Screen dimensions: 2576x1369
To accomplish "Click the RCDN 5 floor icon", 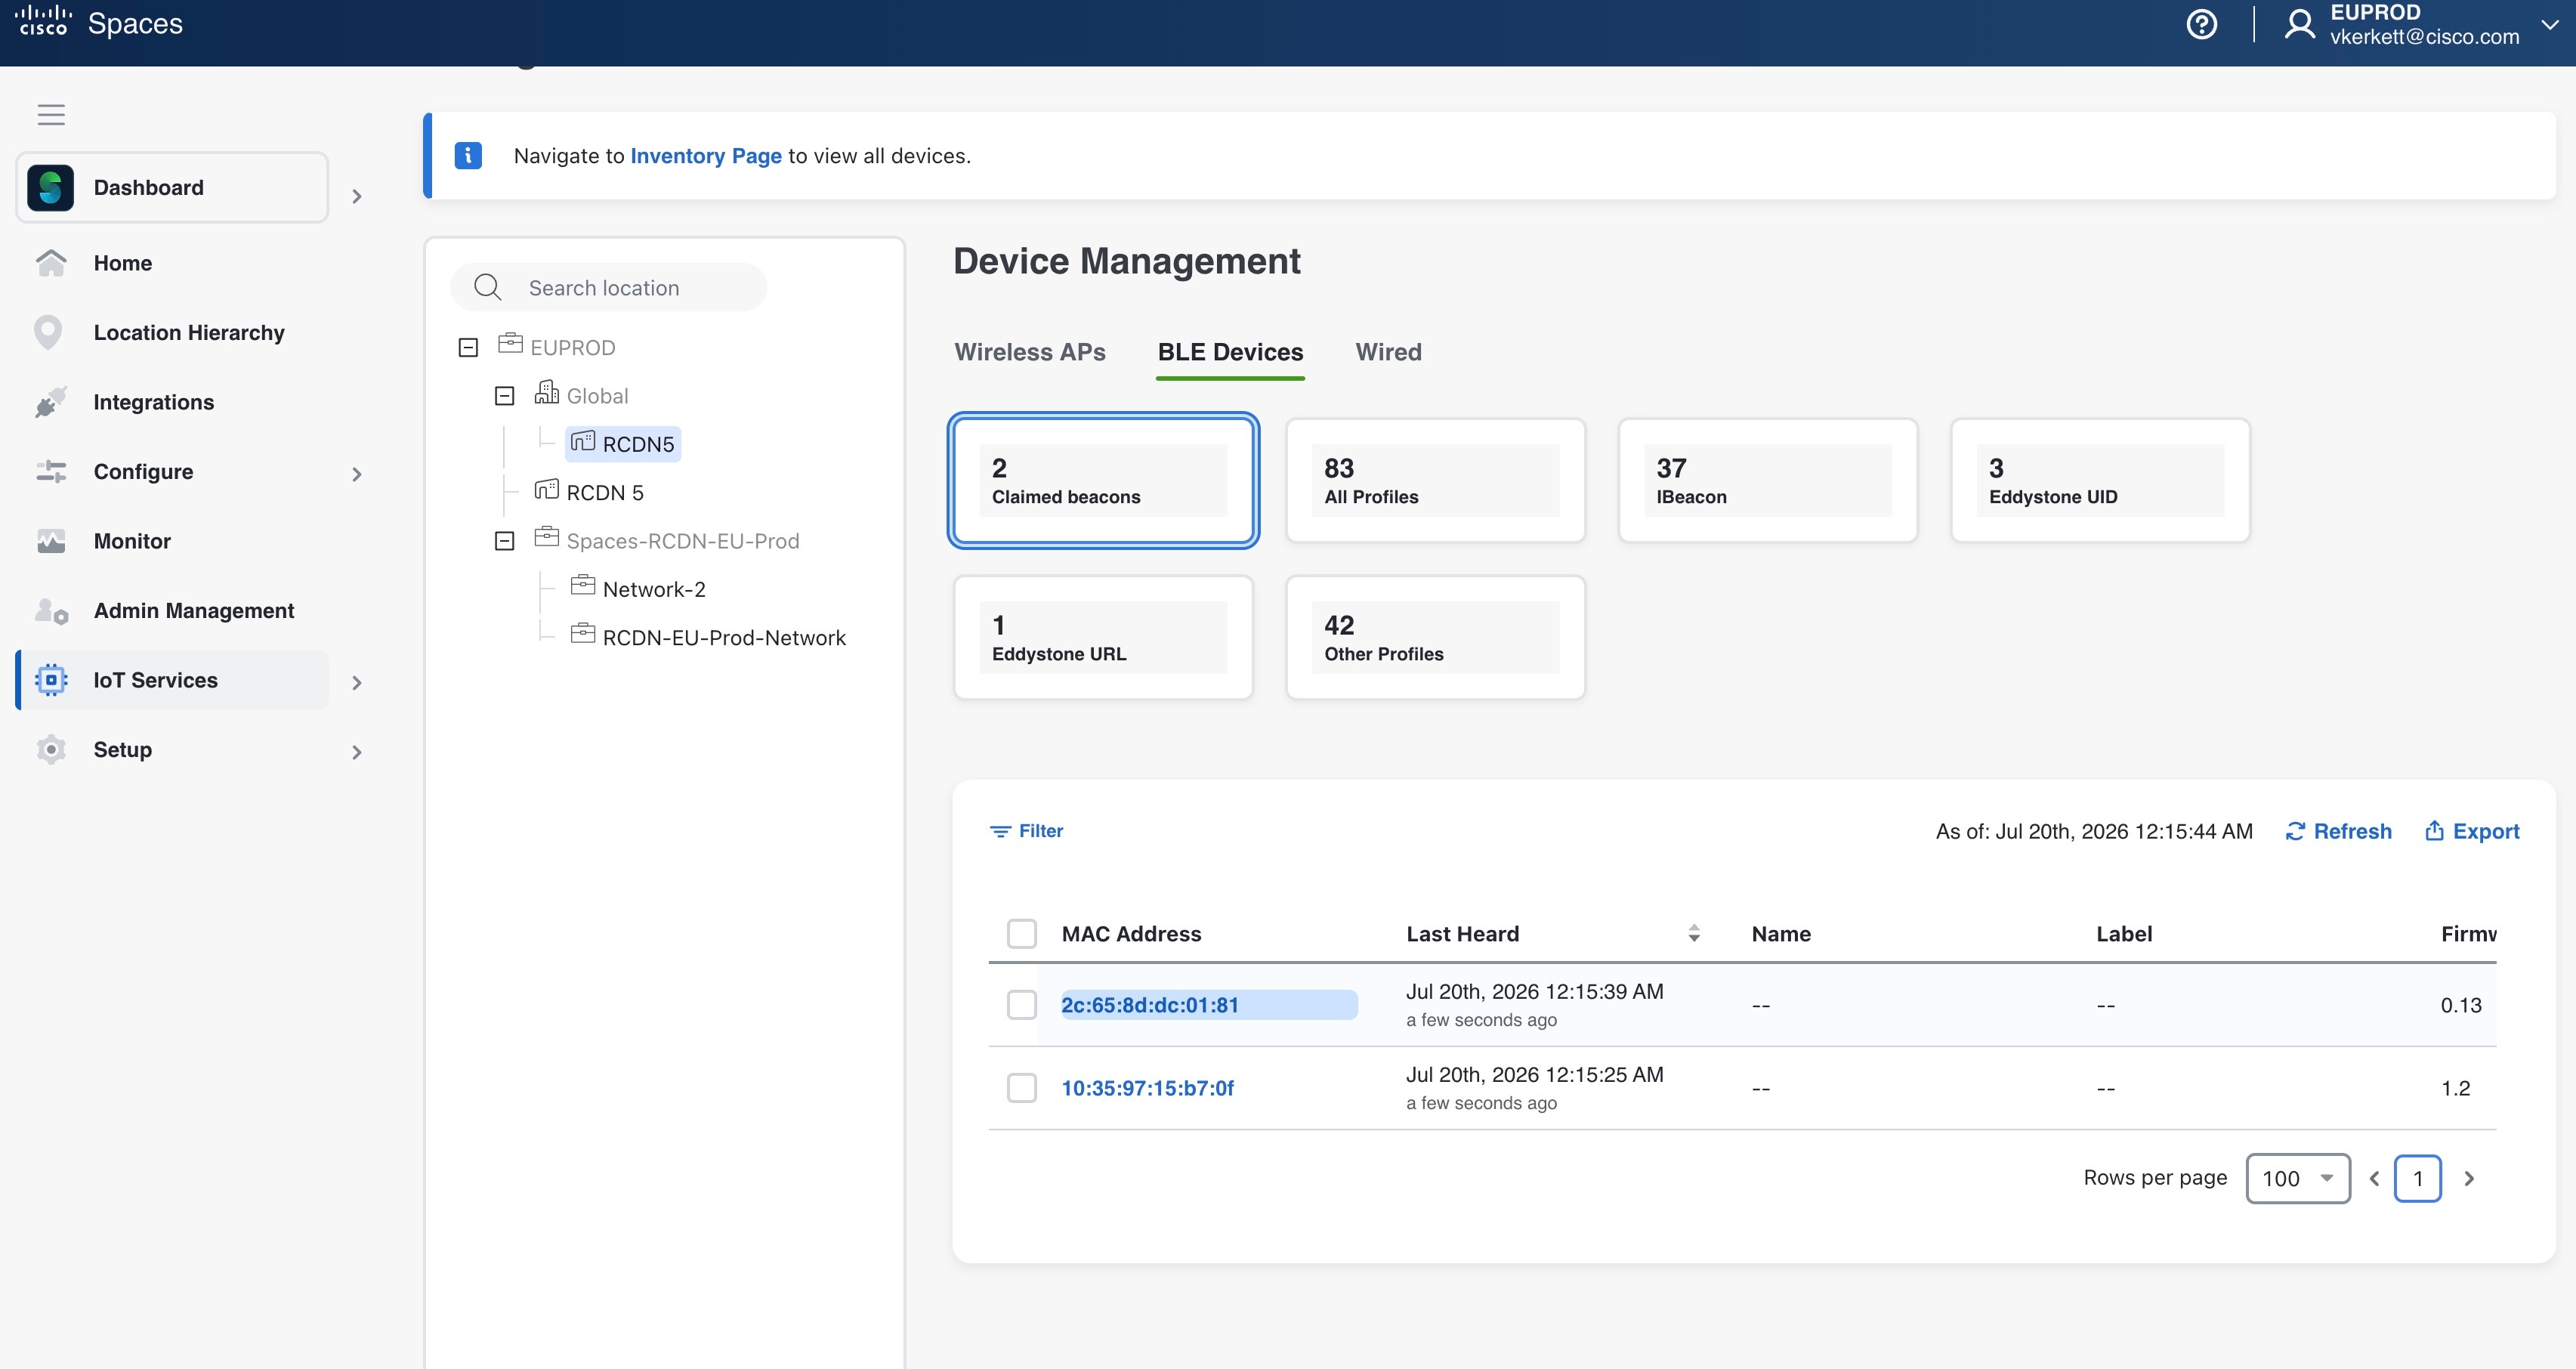I will click(546, 489).
